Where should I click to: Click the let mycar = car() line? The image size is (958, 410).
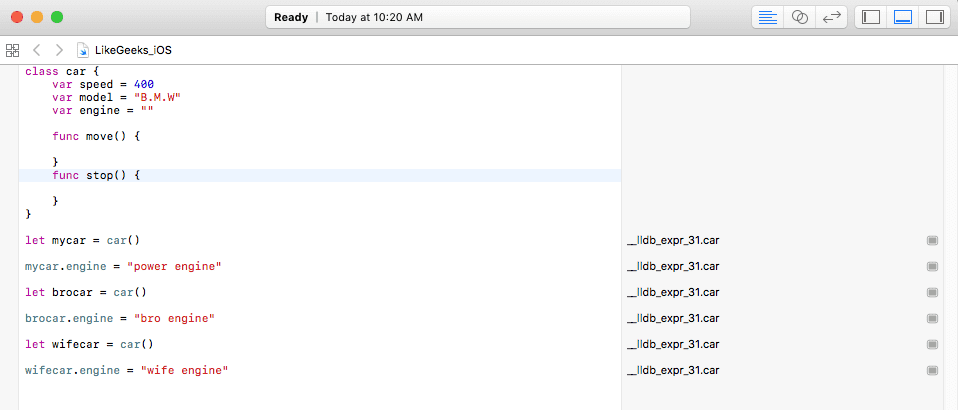point(82,241)
